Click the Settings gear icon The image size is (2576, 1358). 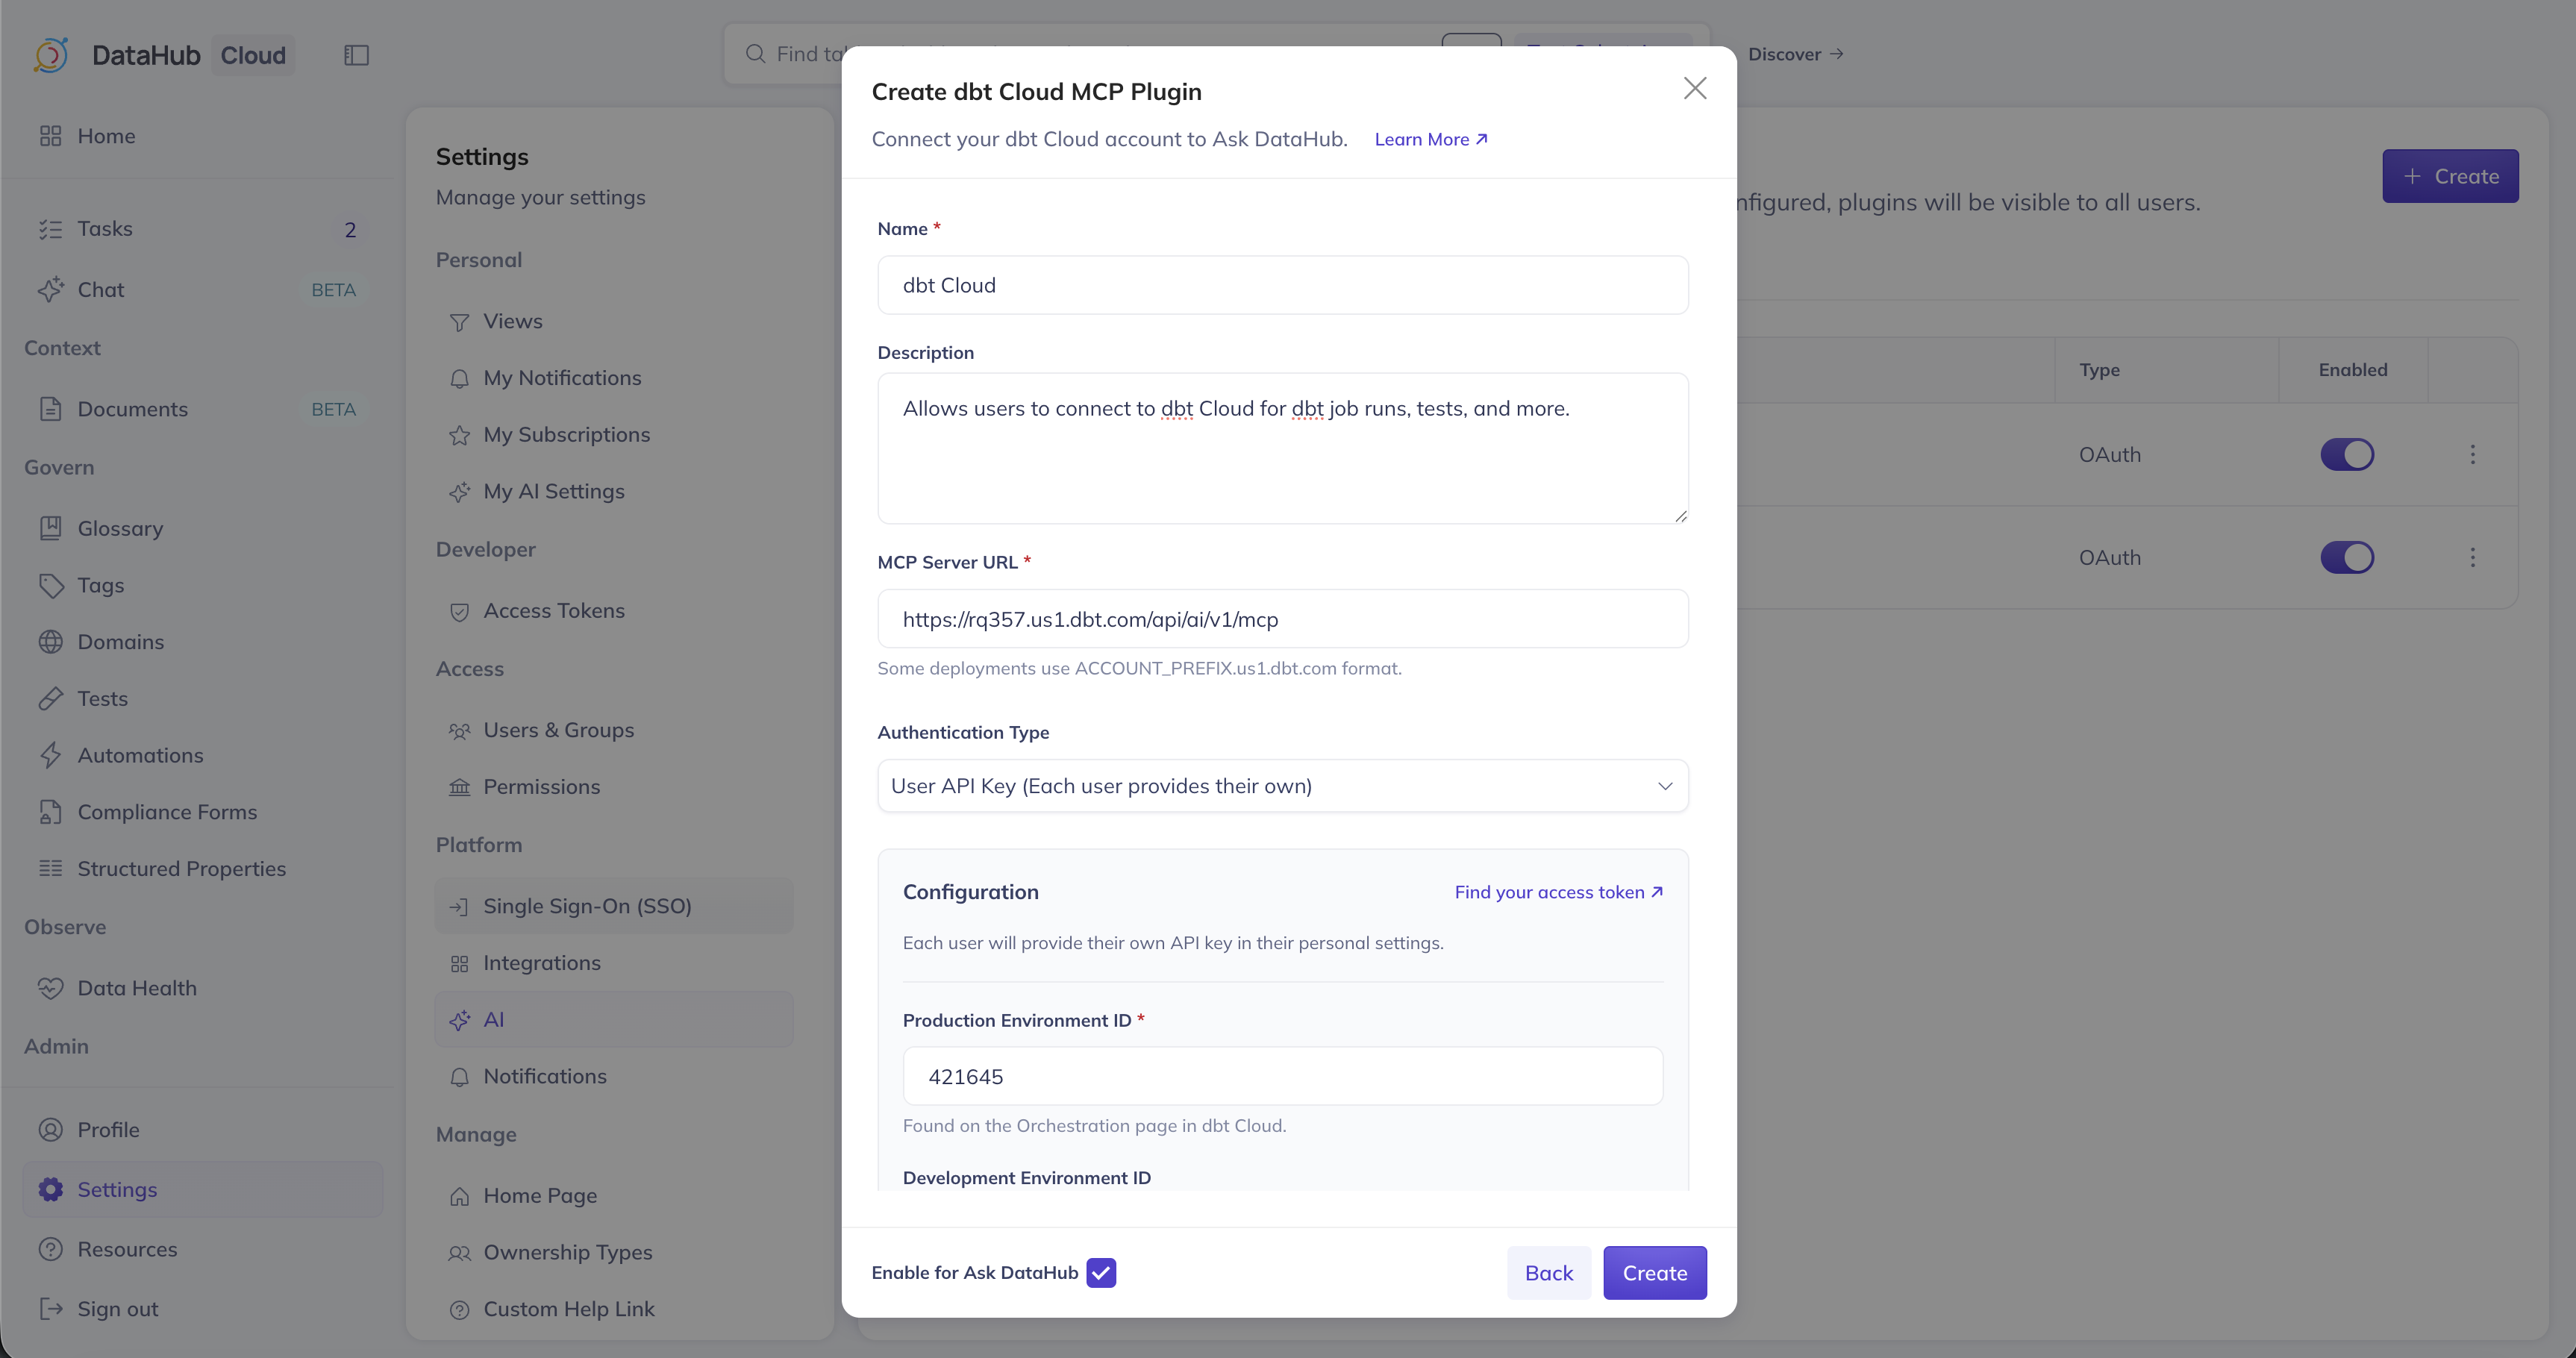[x=51, y=1189]
